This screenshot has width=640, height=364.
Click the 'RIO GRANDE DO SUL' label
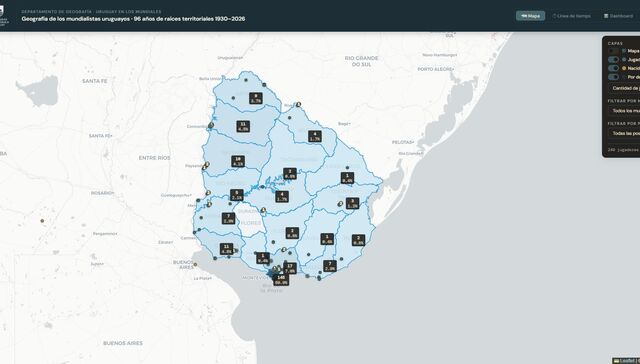point(361,61)
